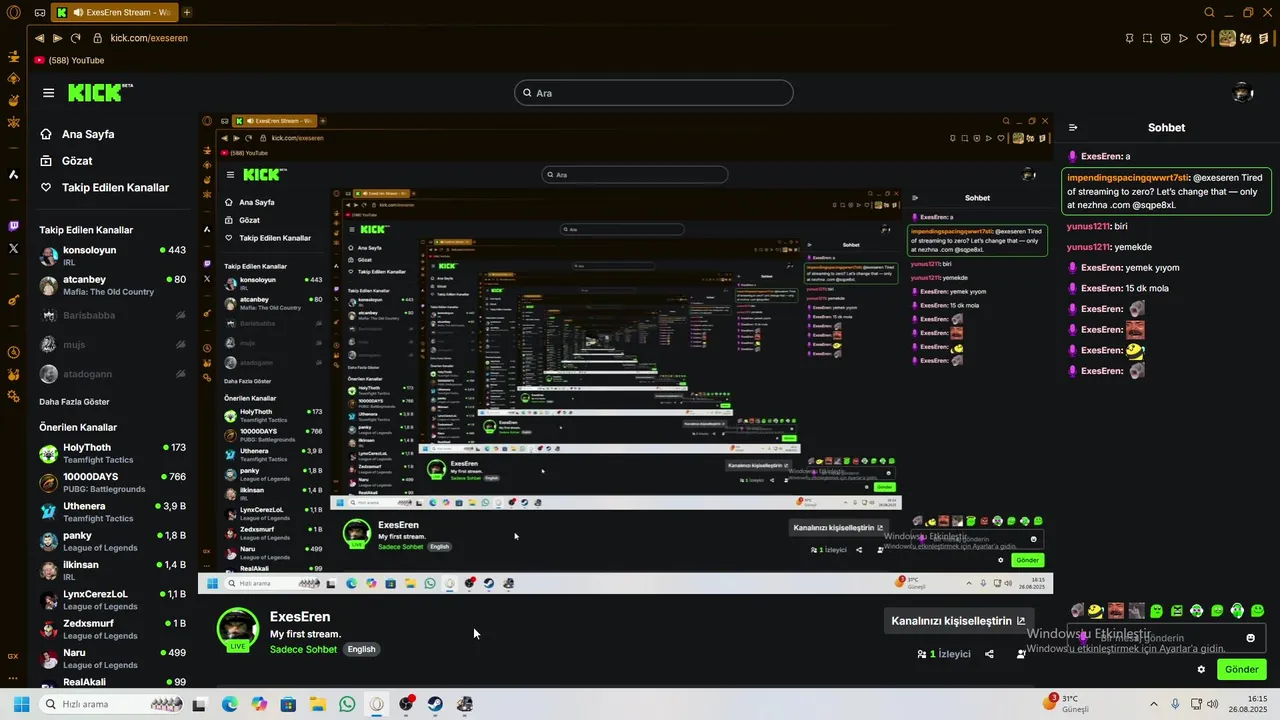The width and height of the screenshot is (1280, 720).
Task: Open the offline Barisbabba channel
Action: point(112,315)
